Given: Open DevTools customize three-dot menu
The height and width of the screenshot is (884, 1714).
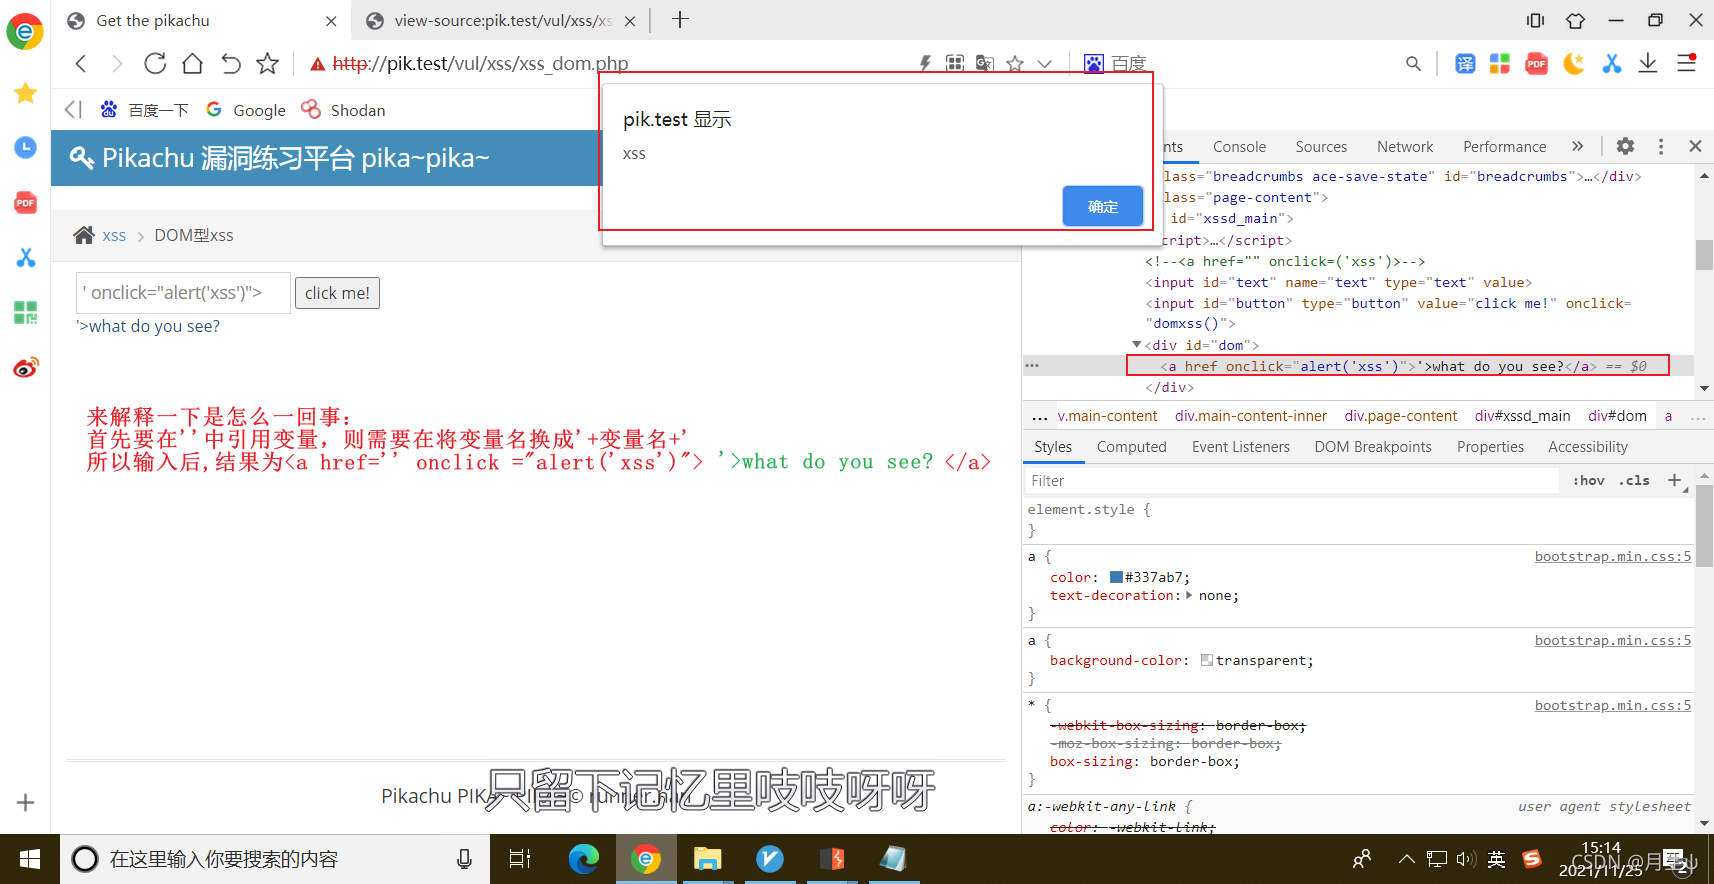Looking at the screenshot, I should pos(1661,146).
